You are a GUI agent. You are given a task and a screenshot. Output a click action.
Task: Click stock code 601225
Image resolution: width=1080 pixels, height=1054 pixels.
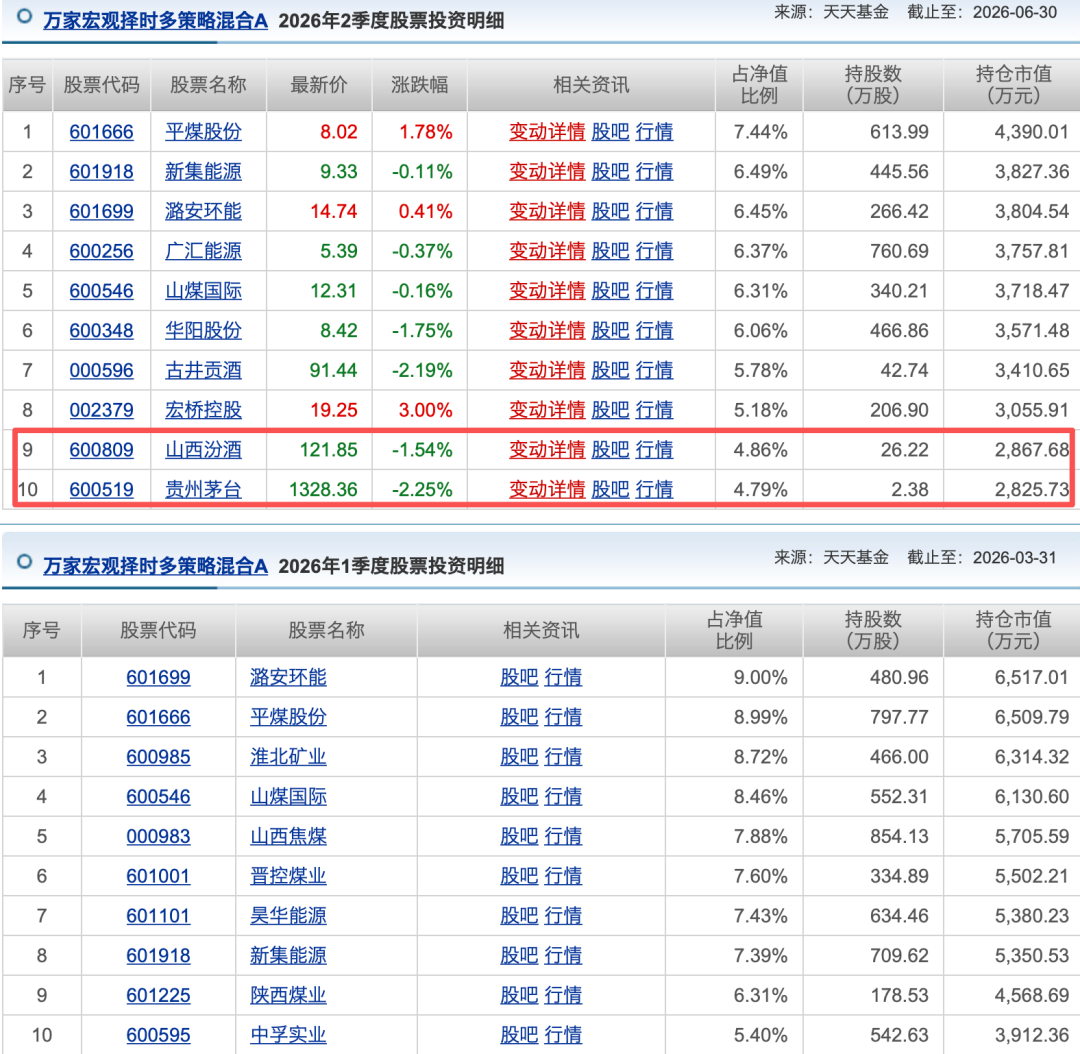158,995
